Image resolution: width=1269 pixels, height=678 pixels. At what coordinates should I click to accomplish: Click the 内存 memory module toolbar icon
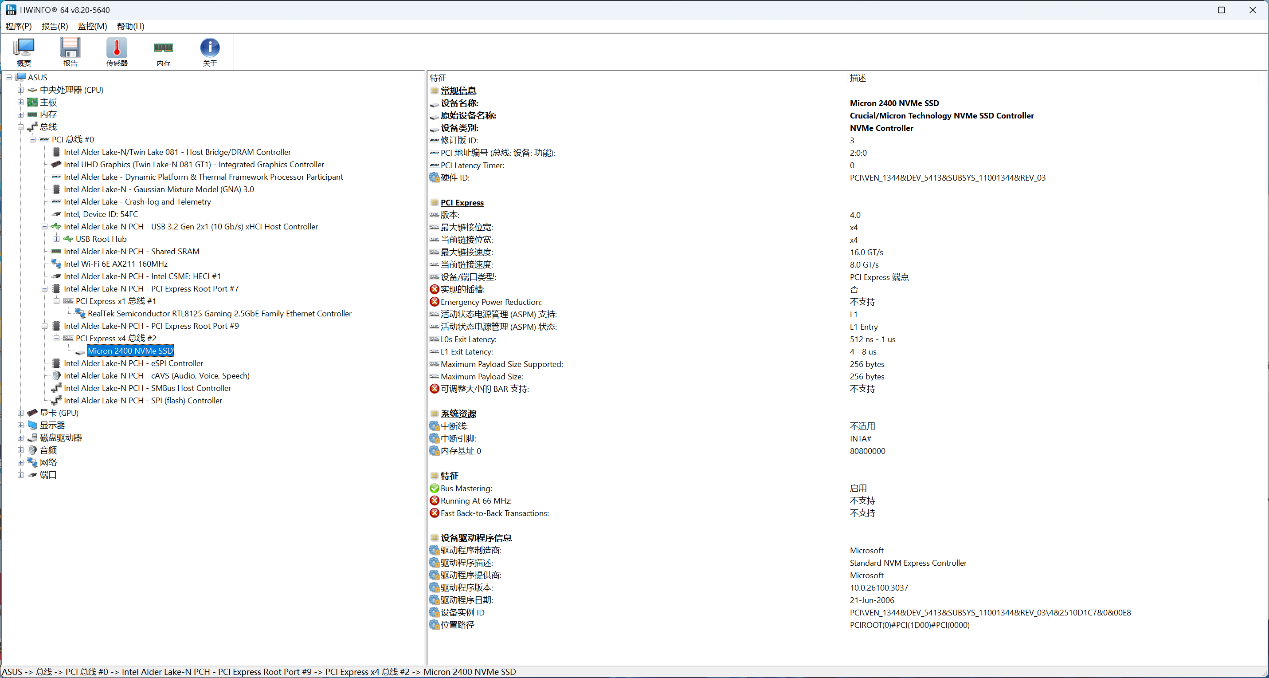tap(163, 48)
